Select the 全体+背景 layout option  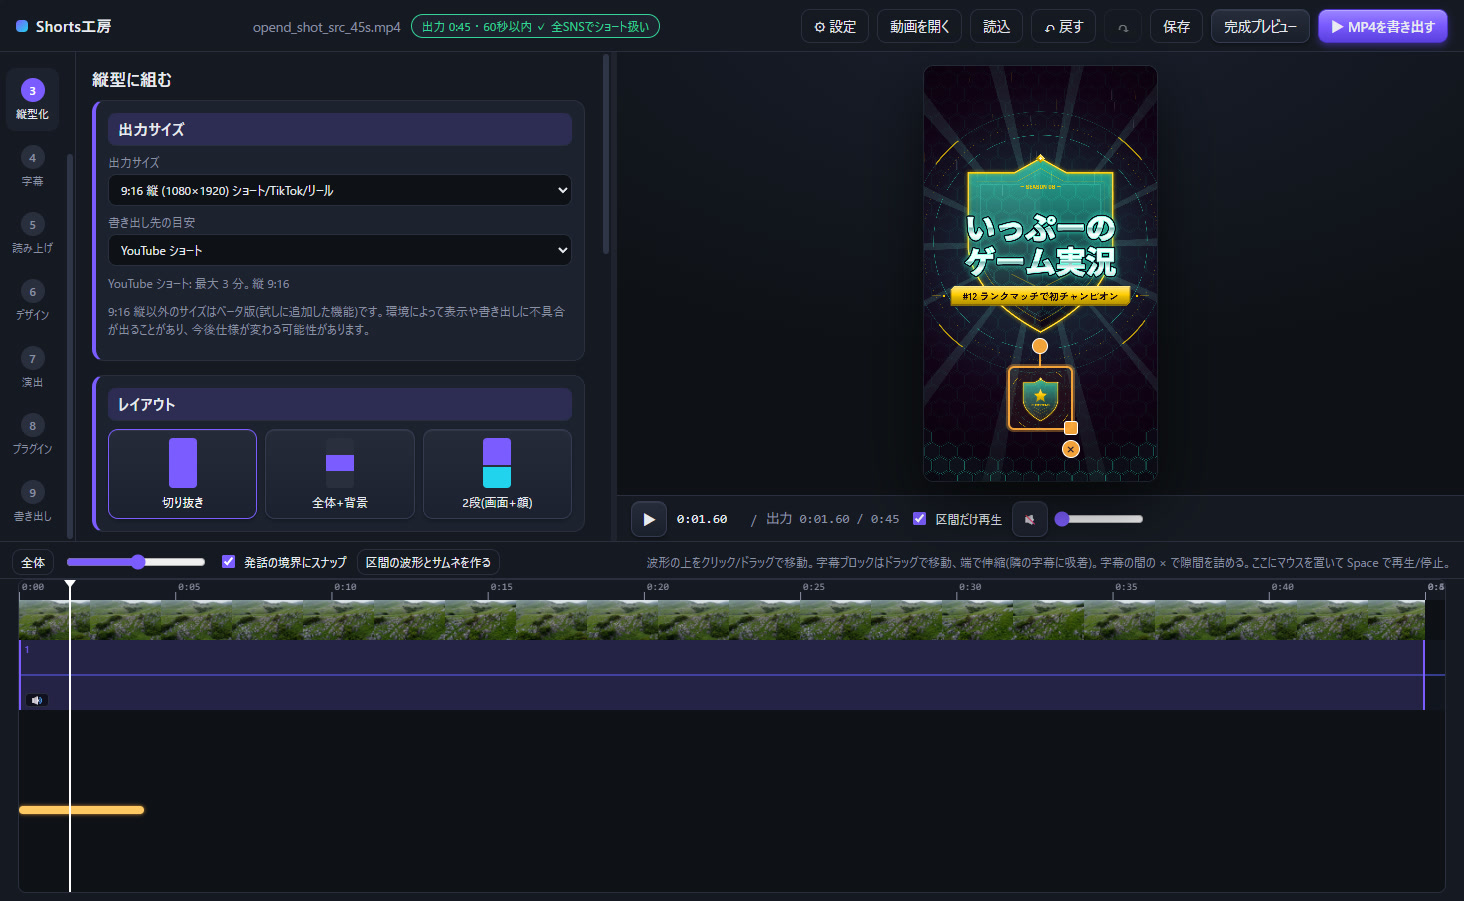point(340,474)
